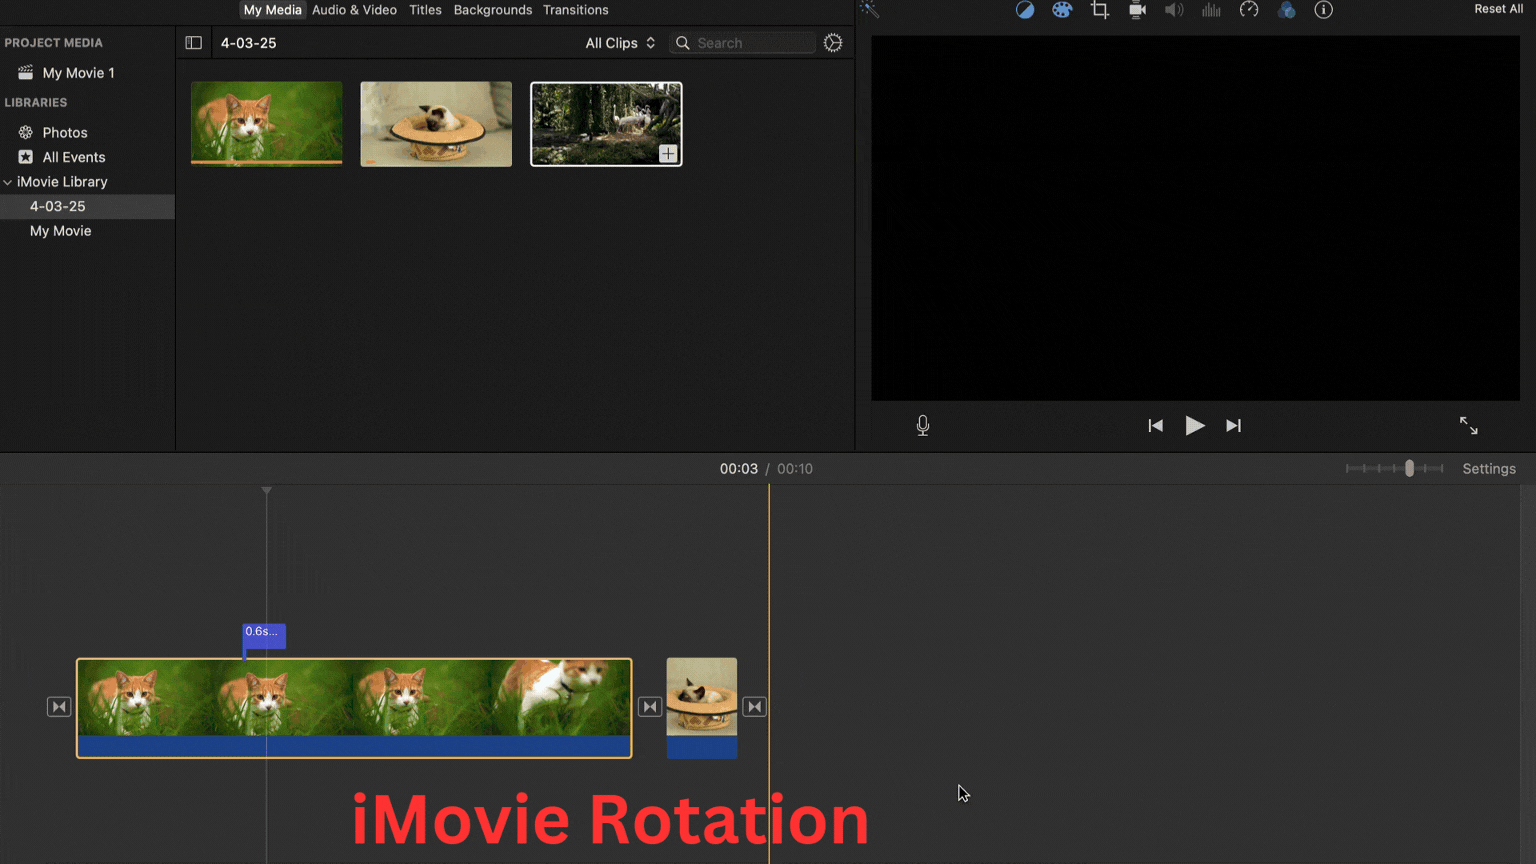This screenshot has width=1536, height=864.
Task: Open the Color Correction palette tool
Action: click(1062, 10)
